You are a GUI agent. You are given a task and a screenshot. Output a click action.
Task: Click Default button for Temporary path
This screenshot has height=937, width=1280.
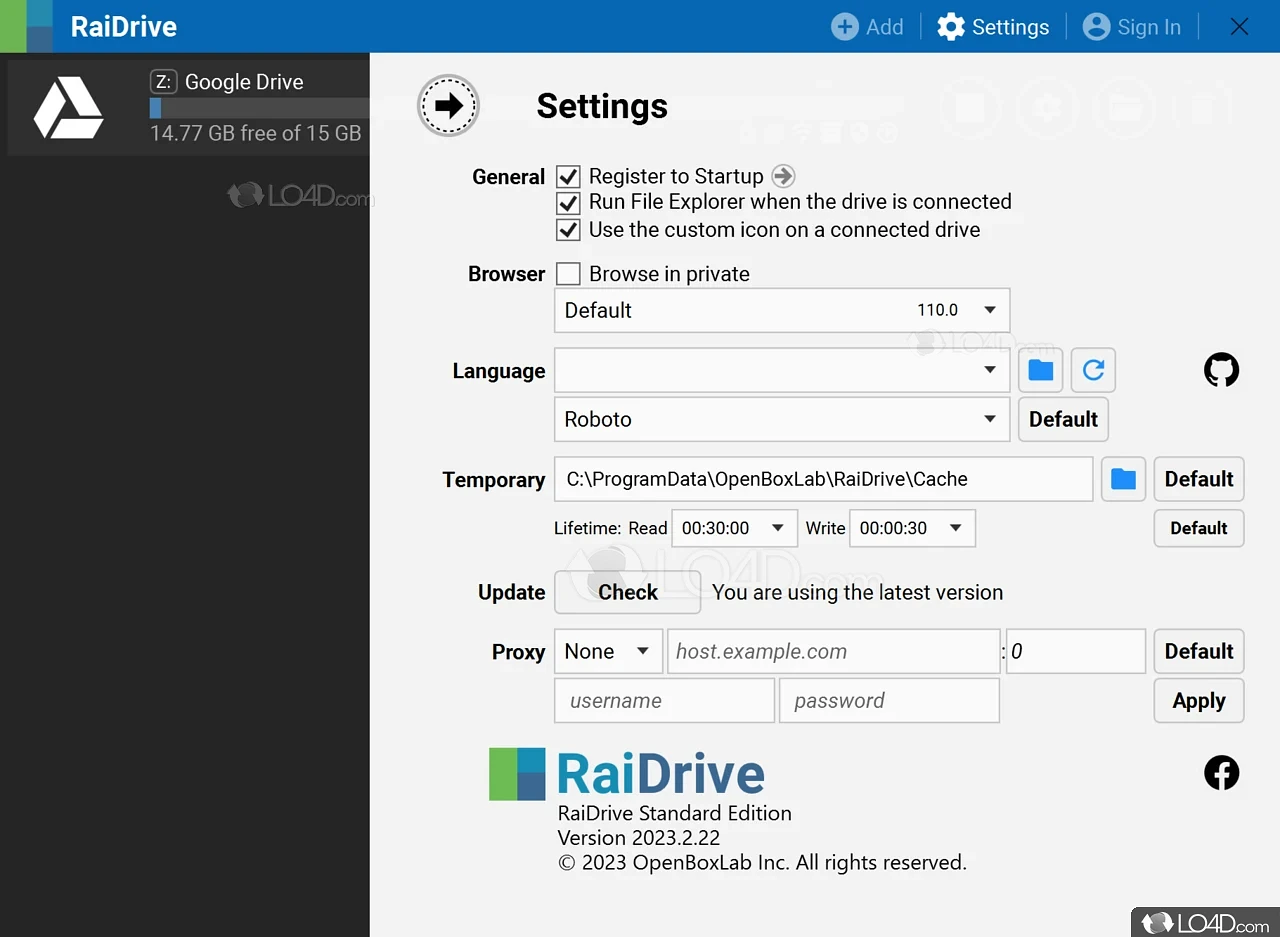[1199, 479]
